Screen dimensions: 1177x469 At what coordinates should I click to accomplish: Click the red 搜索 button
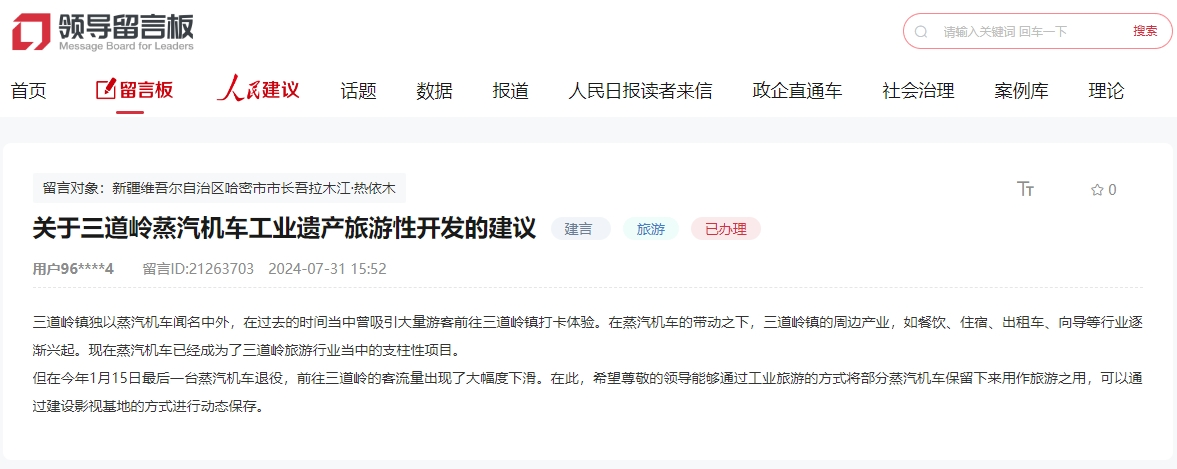point(1145,31)
